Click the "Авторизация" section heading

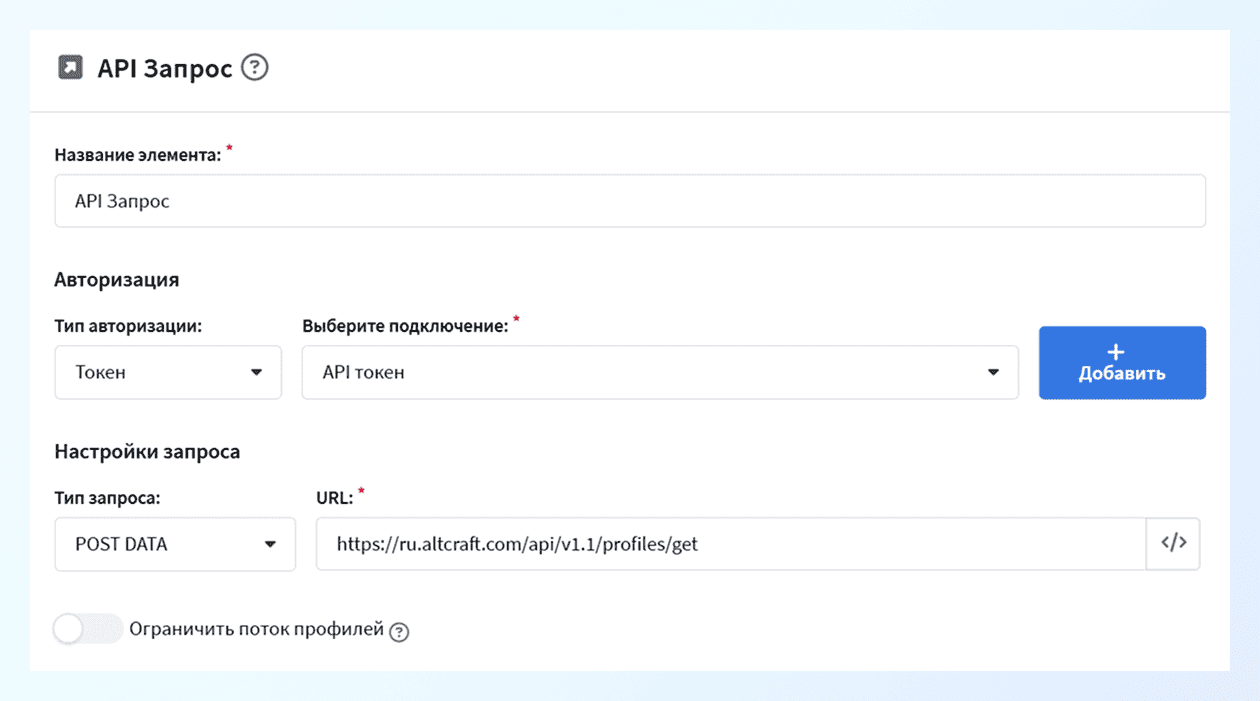coord(116,280)
